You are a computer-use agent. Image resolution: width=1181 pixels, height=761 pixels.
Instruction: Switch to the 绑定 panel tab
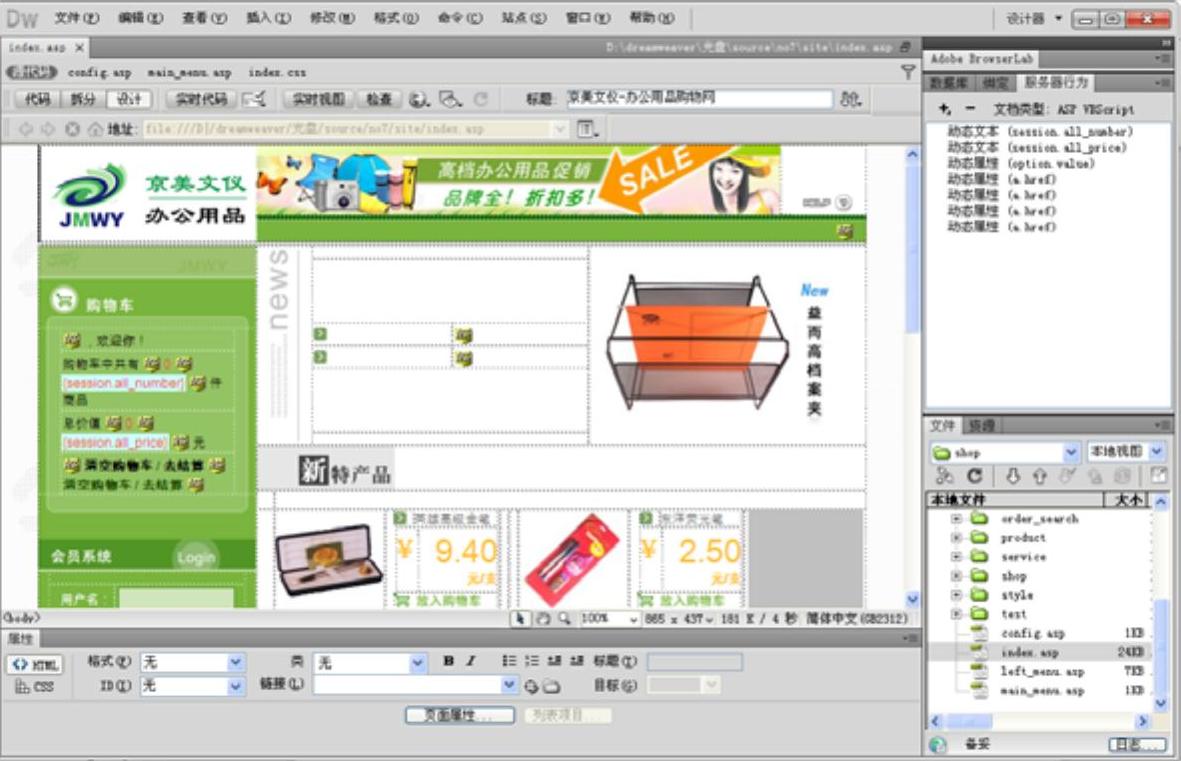[995, 83]
